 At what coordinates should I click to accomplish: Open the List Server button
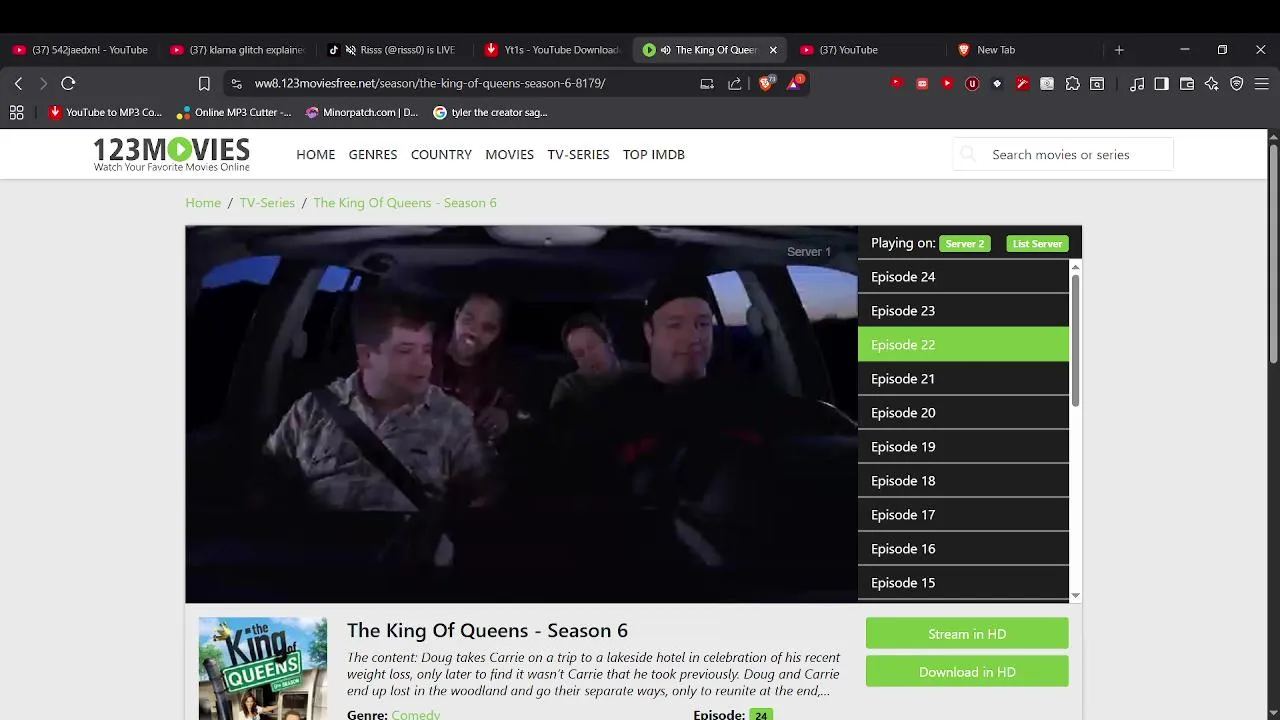pyautogui.click(x=1037, y=244)
